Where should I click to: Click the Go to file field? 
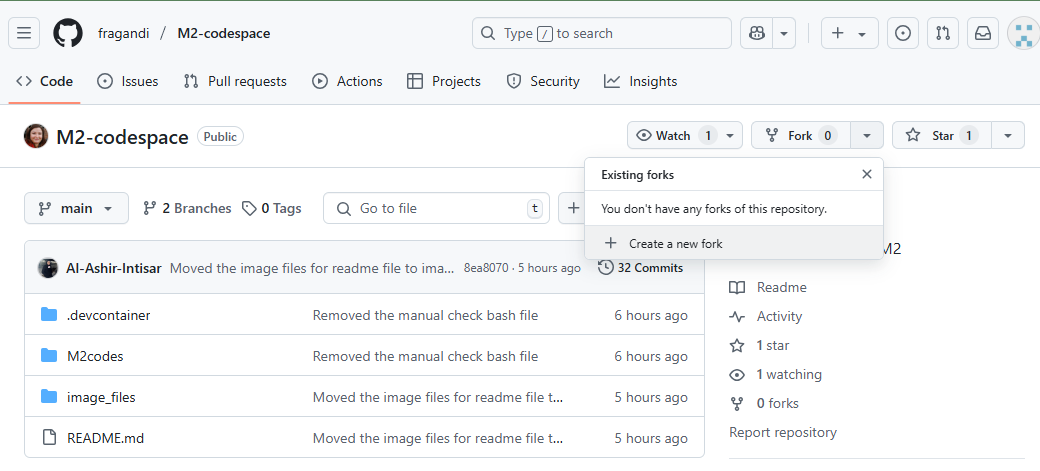point(436,208)
